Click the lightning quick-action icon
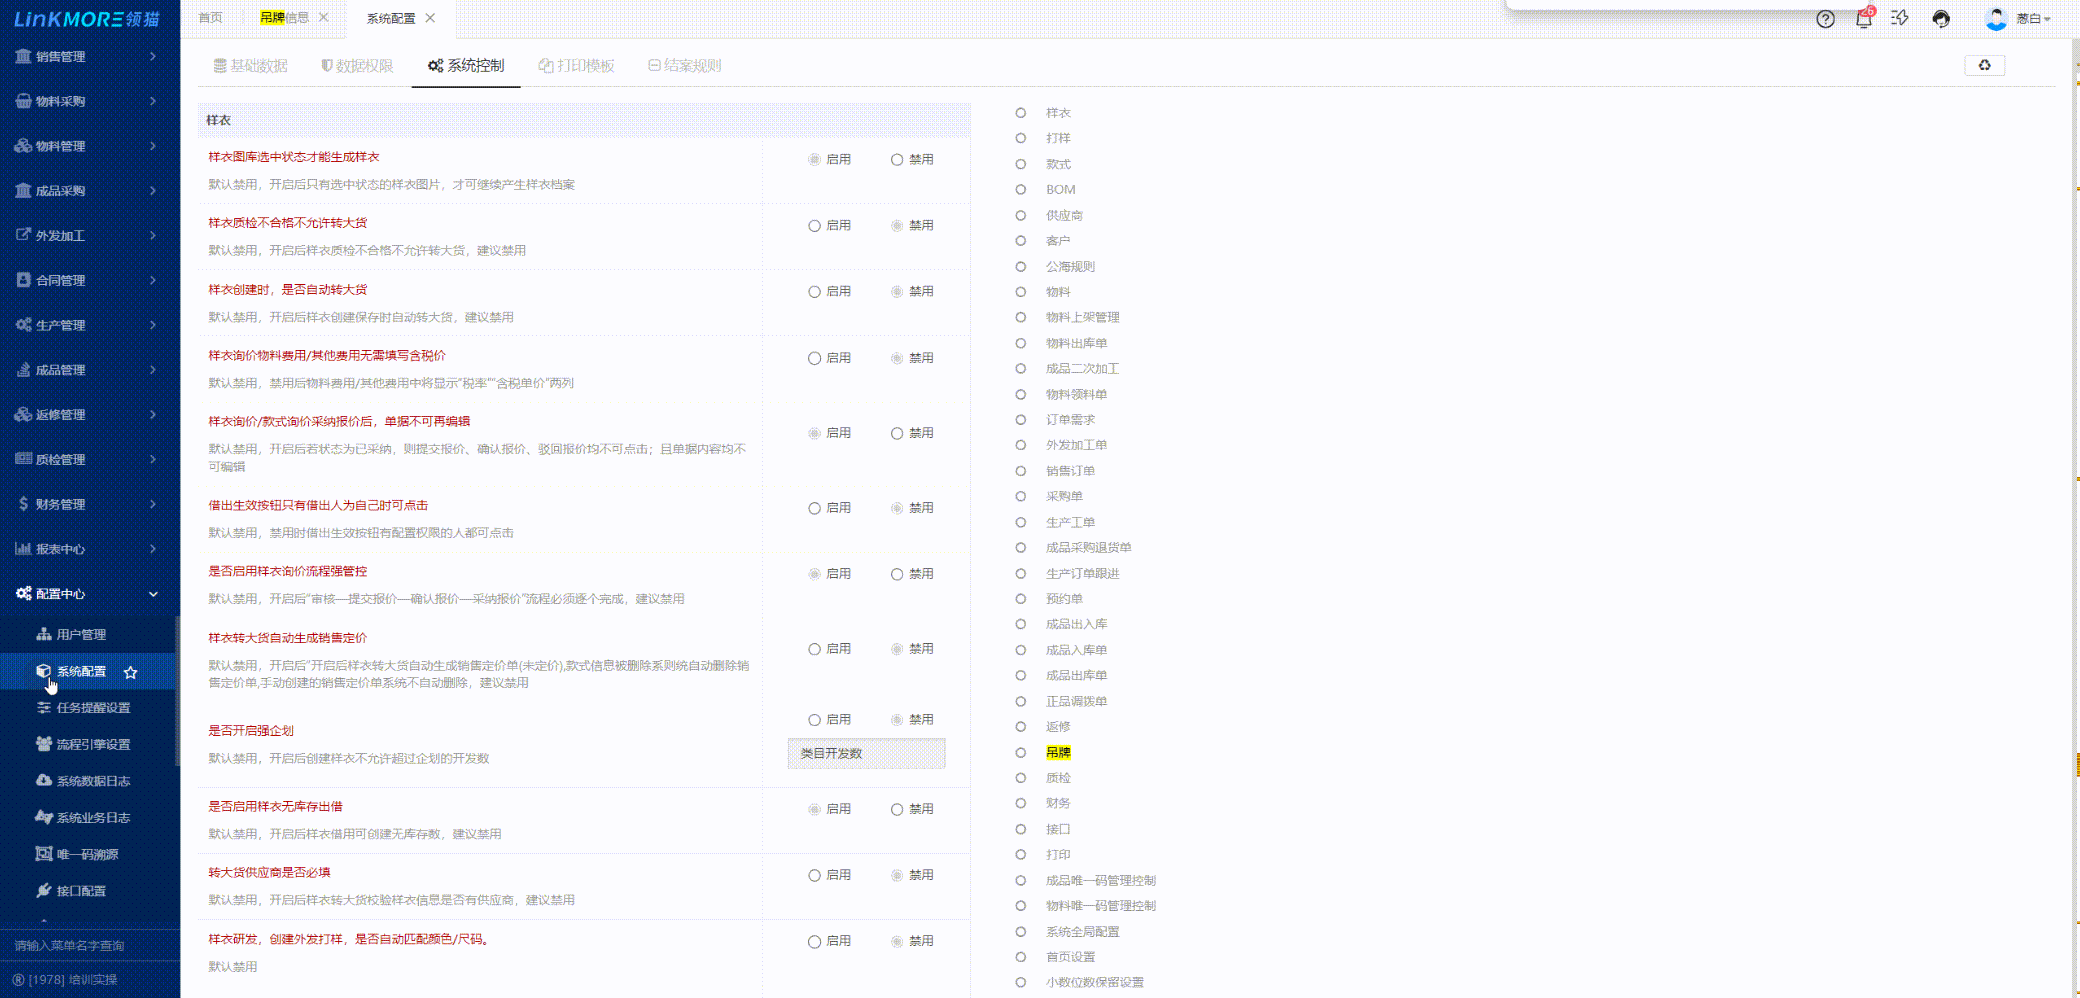2080x998 pixels. pos(1900,19)
